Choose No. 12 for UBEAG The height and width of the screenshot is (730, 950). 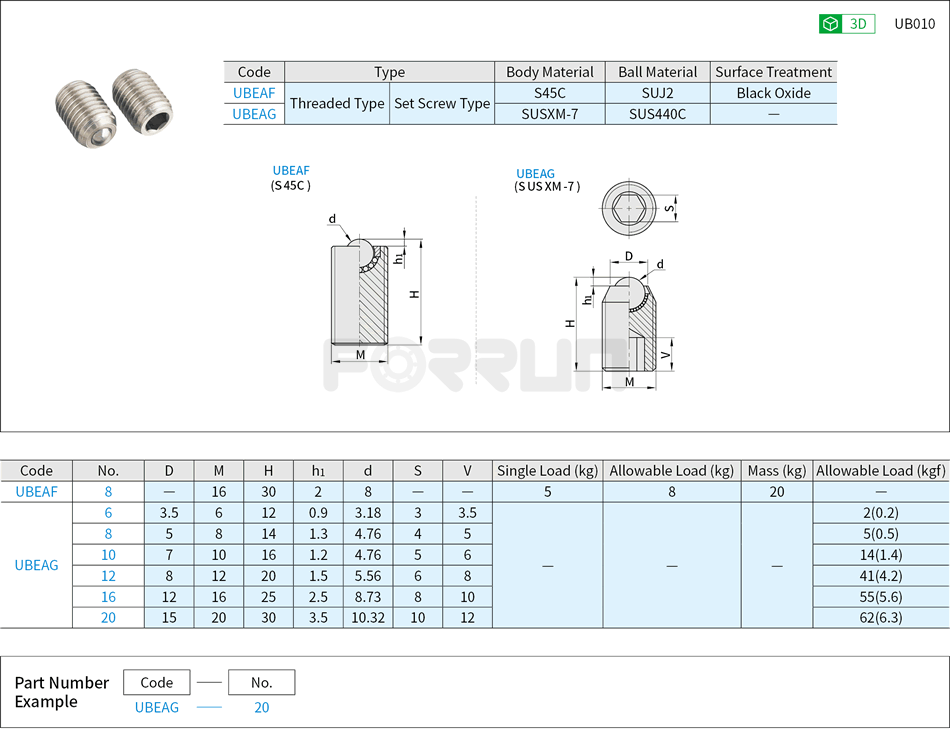point(108,576)
